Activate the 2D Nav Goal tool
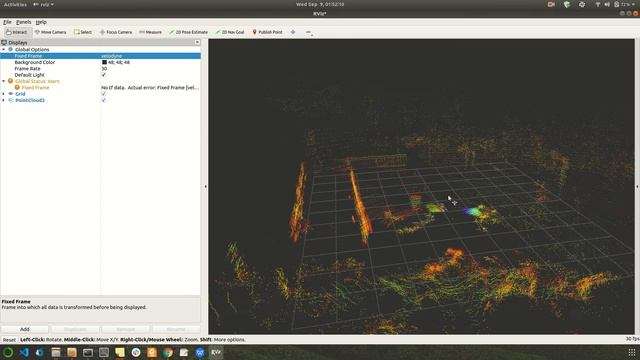 (x=230, y=32)
